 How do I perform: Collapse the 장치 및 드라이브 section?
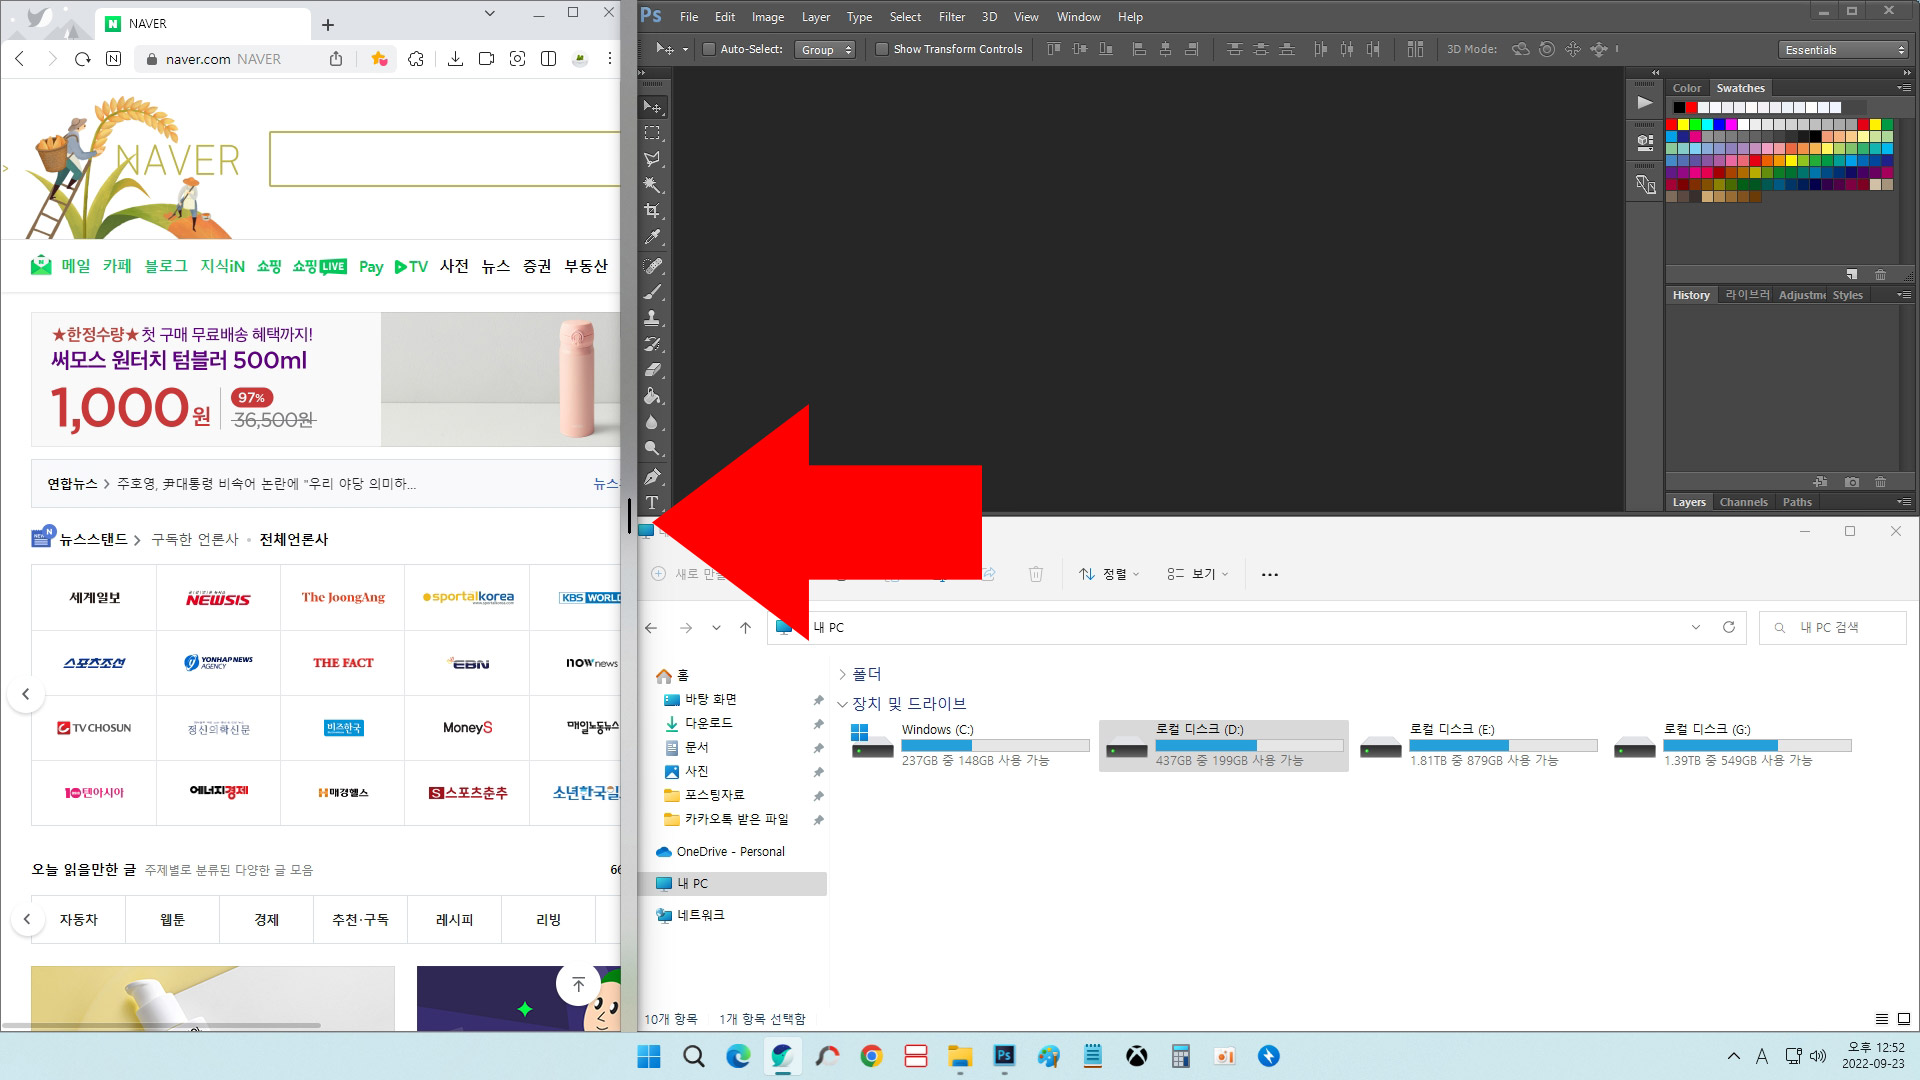(x=842, y=704)
